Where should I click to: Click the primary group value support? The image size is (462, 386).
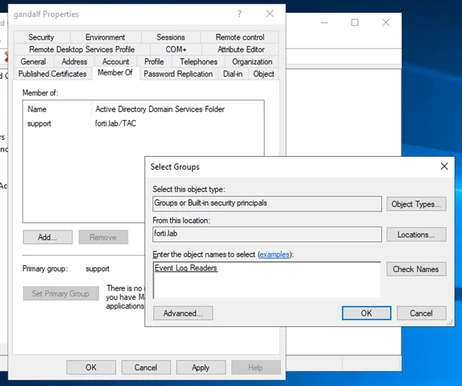pyautogui.click(x=97, y=269)
